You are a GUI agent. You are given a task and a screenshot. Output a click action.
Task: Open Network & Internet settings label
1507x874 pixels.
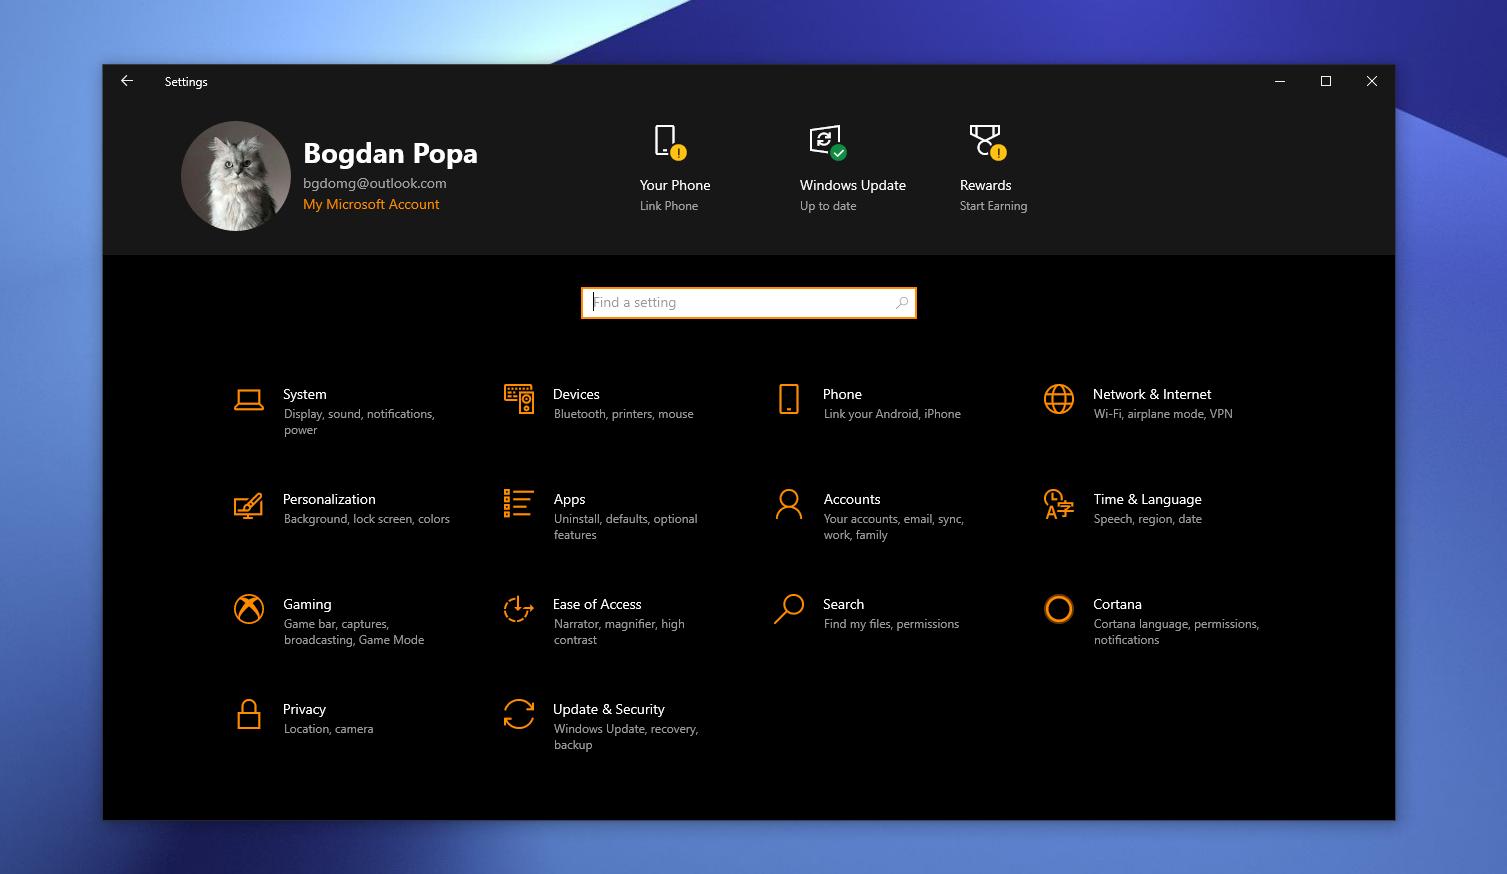(1152, 394)
